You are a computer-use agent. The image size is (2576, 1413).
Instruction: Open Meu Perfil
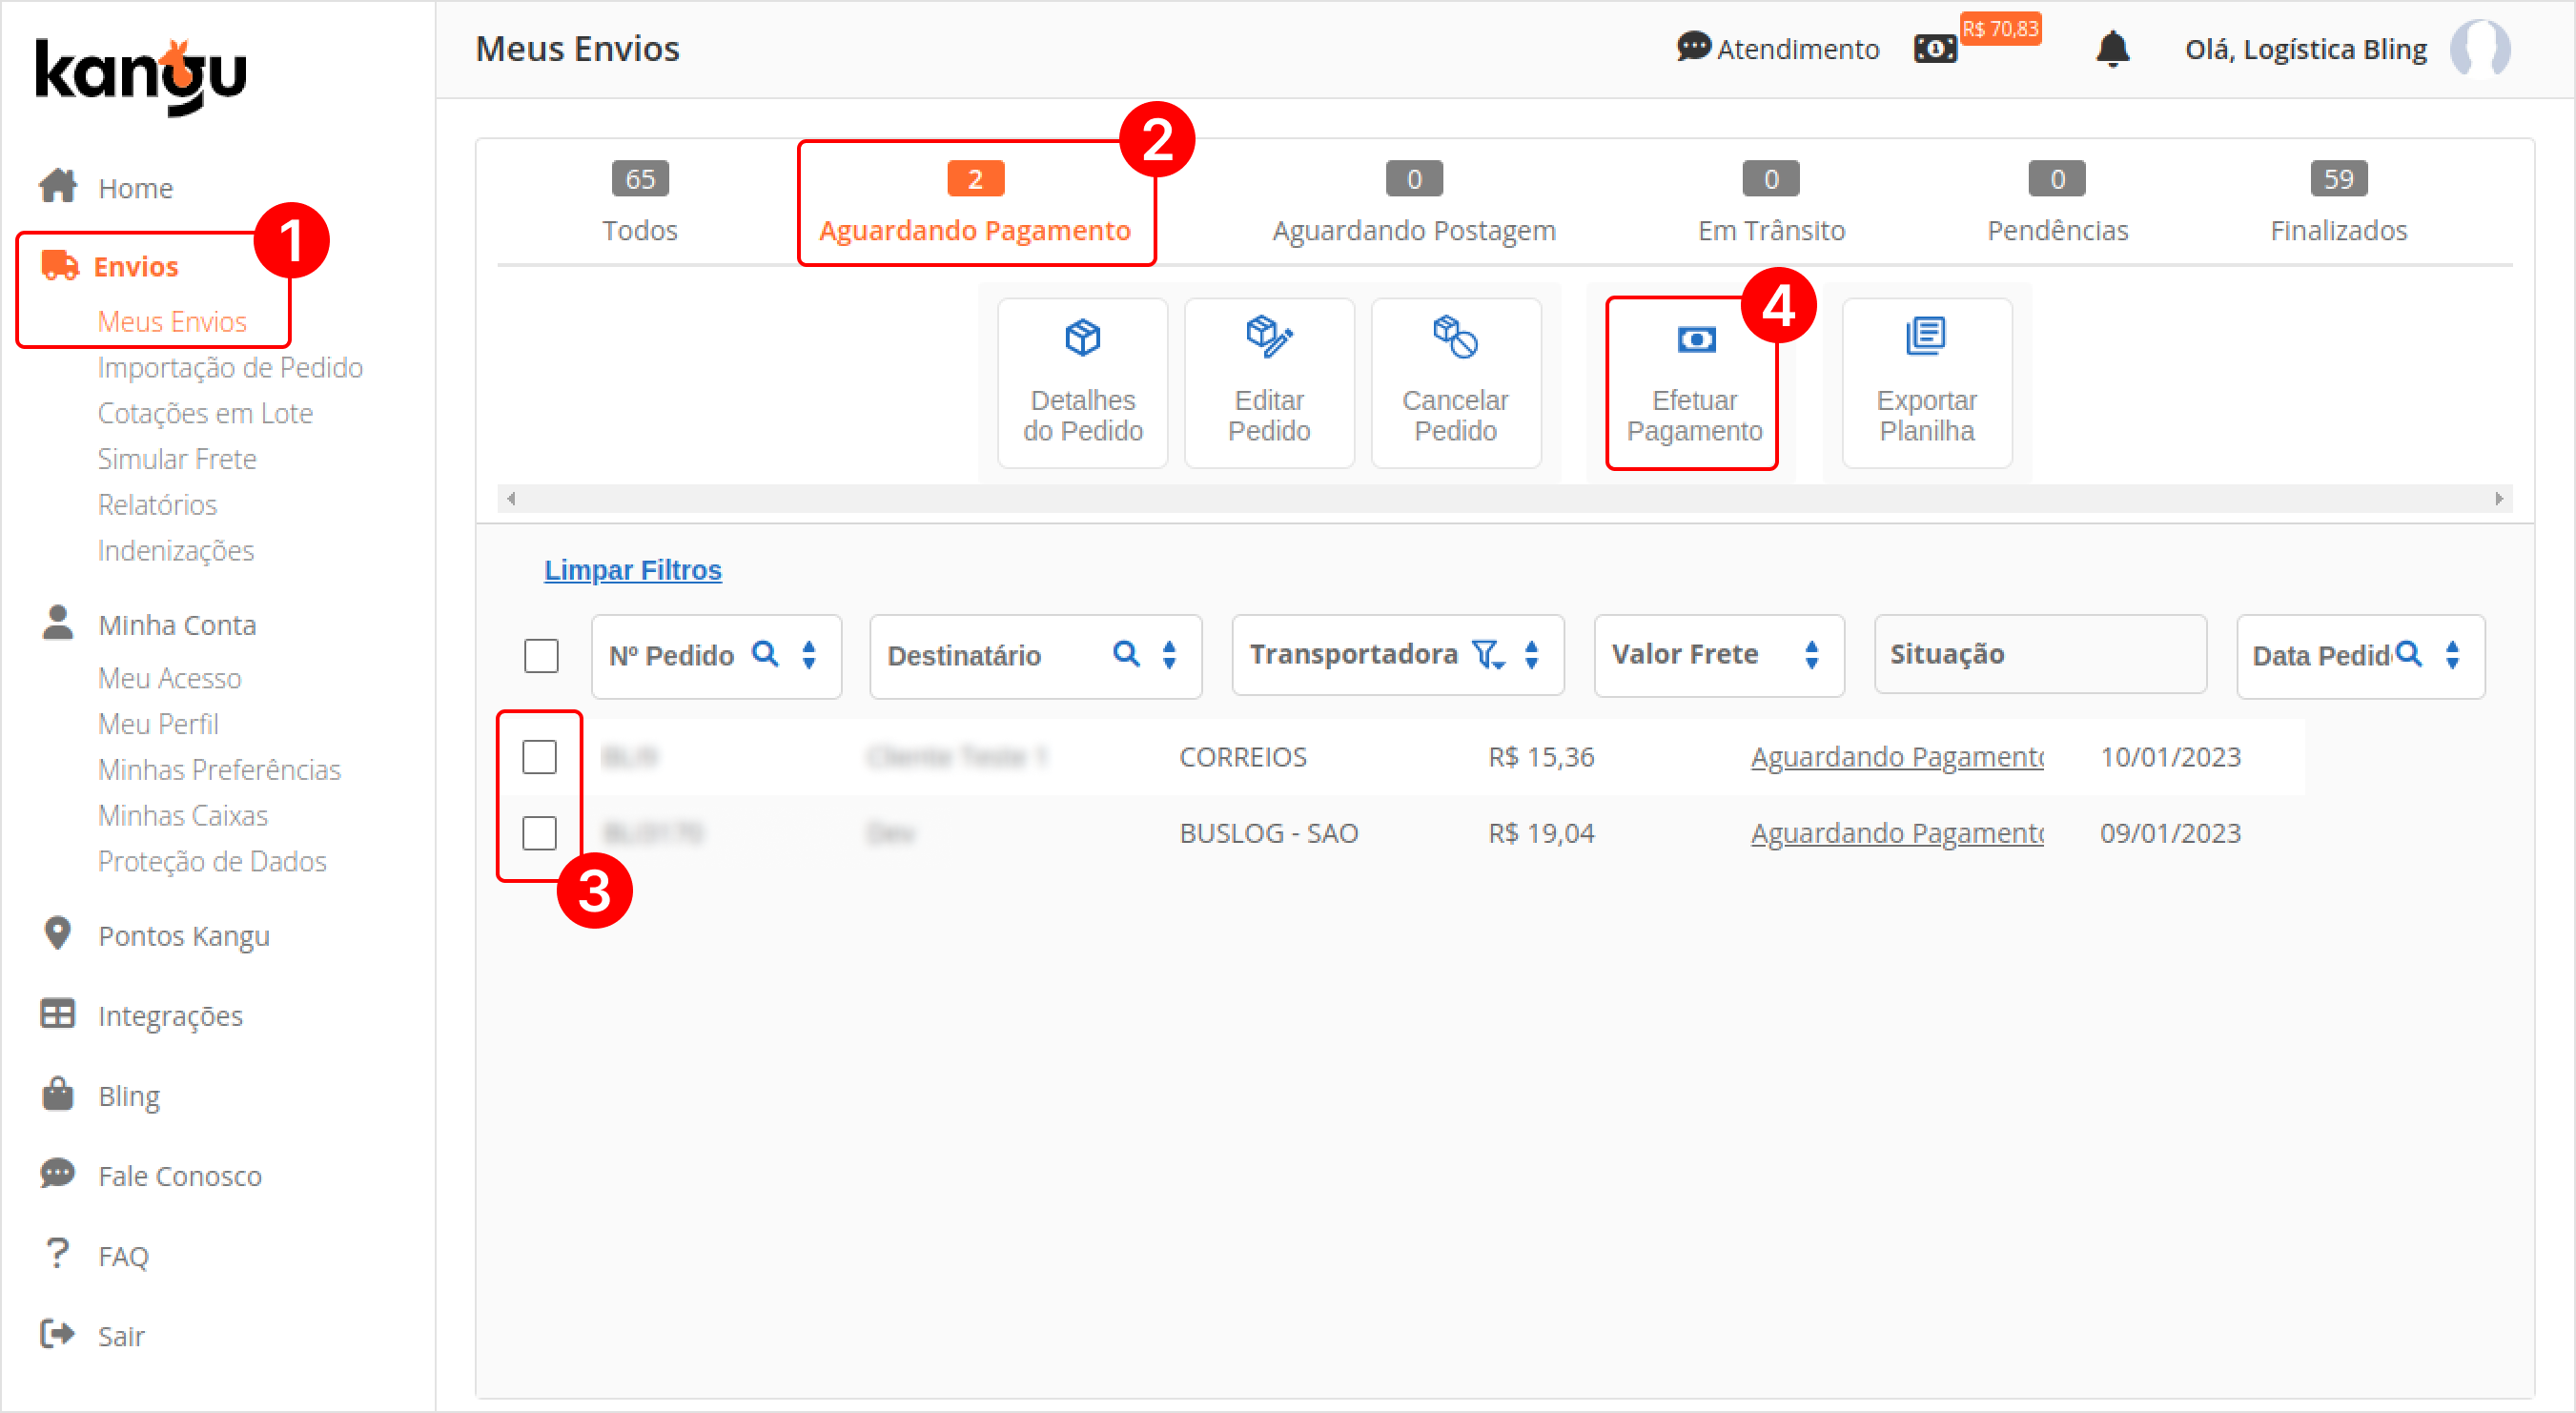[x=158, y=724]
